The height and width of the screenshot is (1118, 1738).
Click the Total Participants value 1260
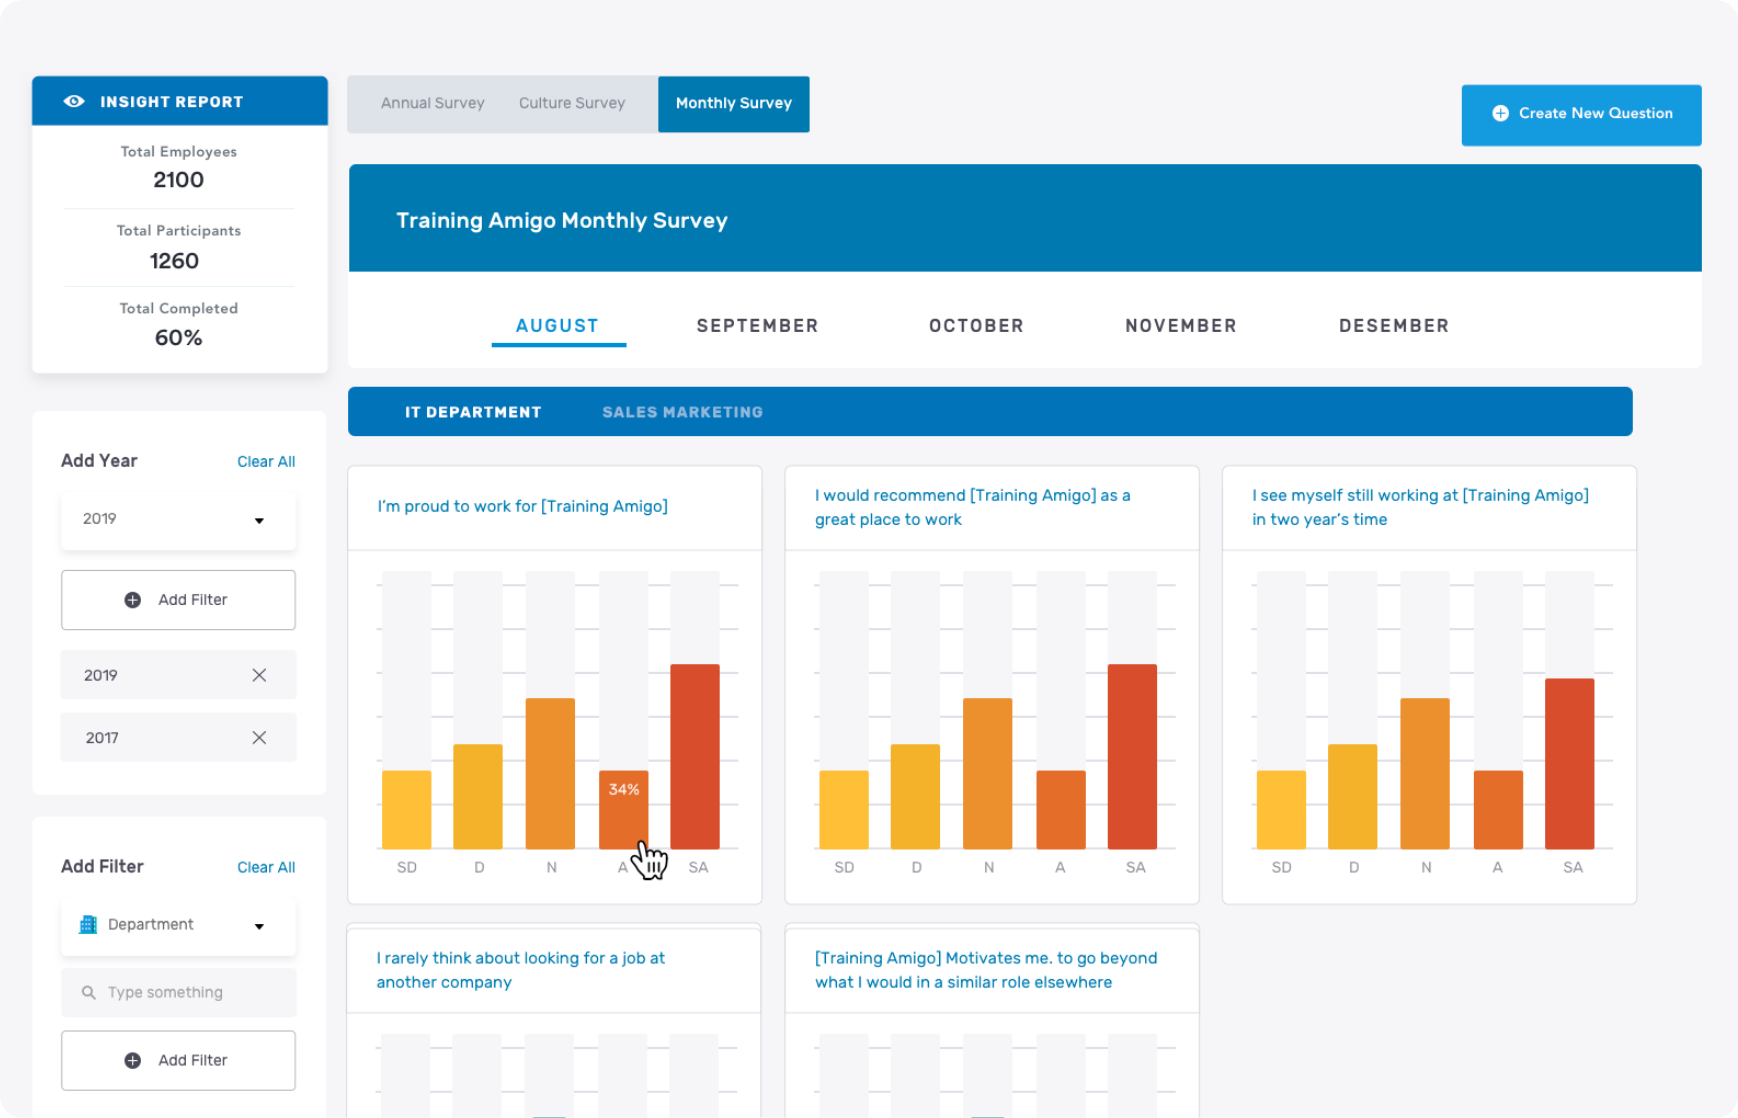[x=174, y=261]
